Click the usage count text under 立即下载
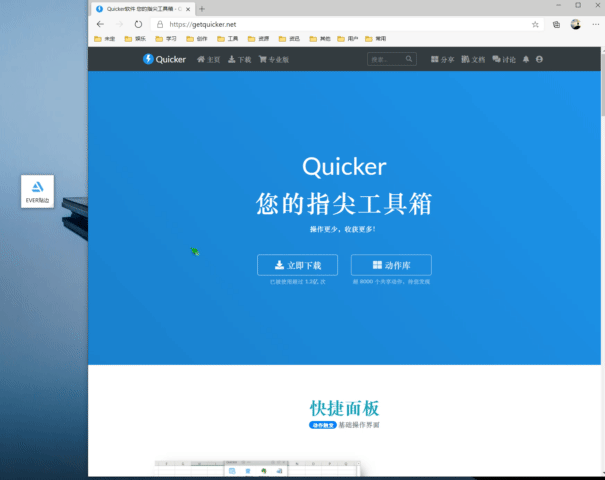 297,282
